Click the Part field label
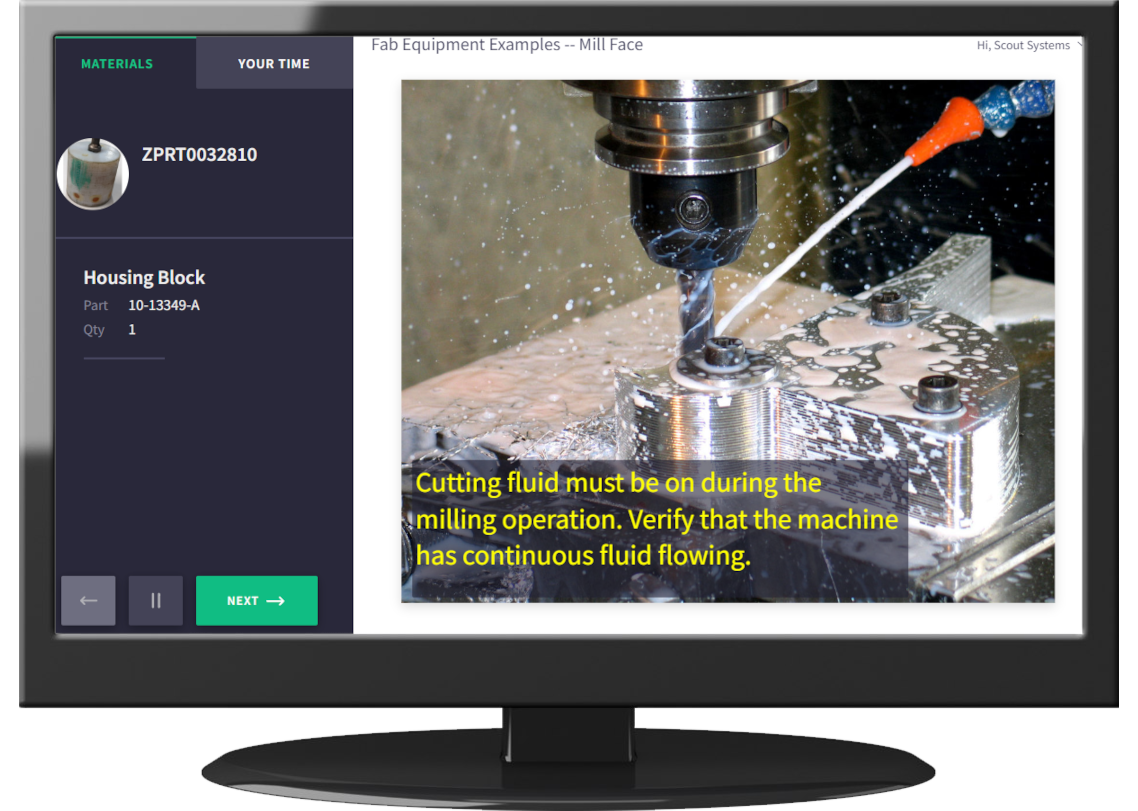Viewport: 1138px width, 811px height. 96,305
